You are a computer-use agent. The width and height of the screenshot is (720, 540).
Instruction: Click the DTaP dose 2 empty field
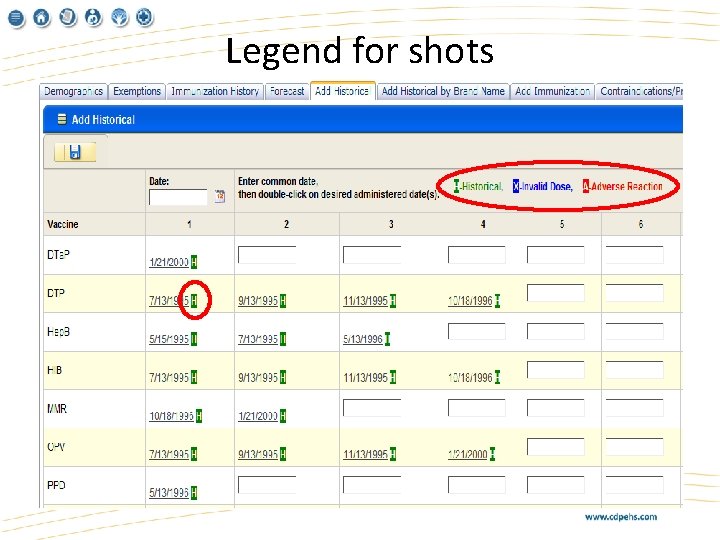point(267,254)
